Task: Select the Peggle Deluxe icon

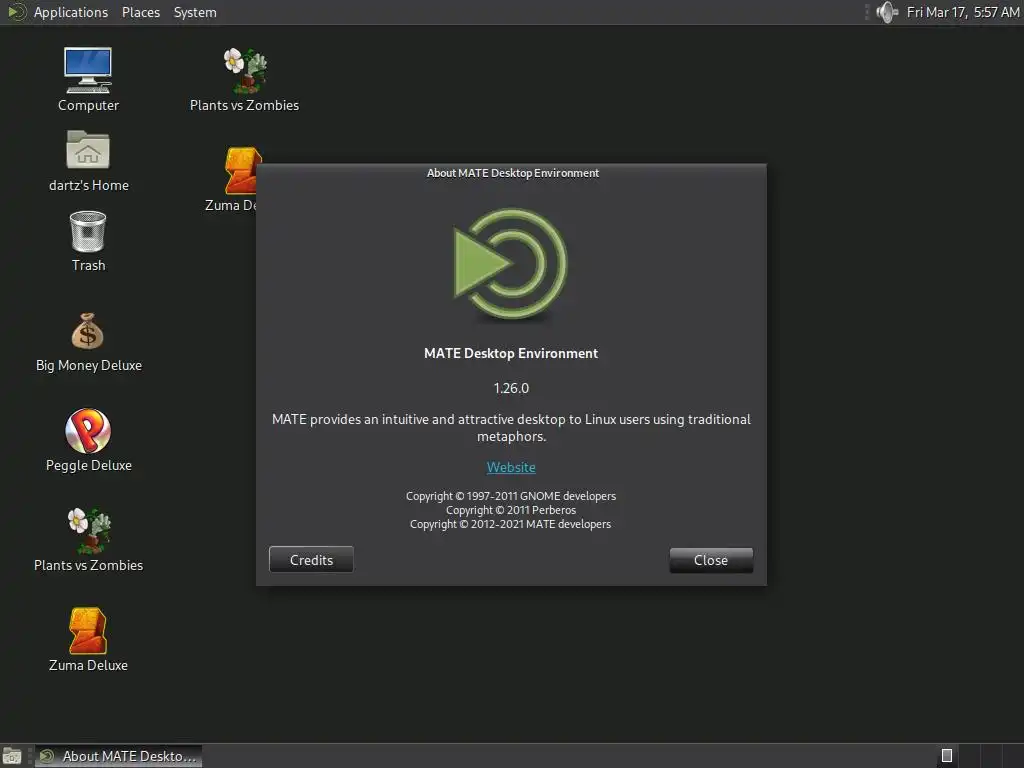Action: [x=88, y=440]
